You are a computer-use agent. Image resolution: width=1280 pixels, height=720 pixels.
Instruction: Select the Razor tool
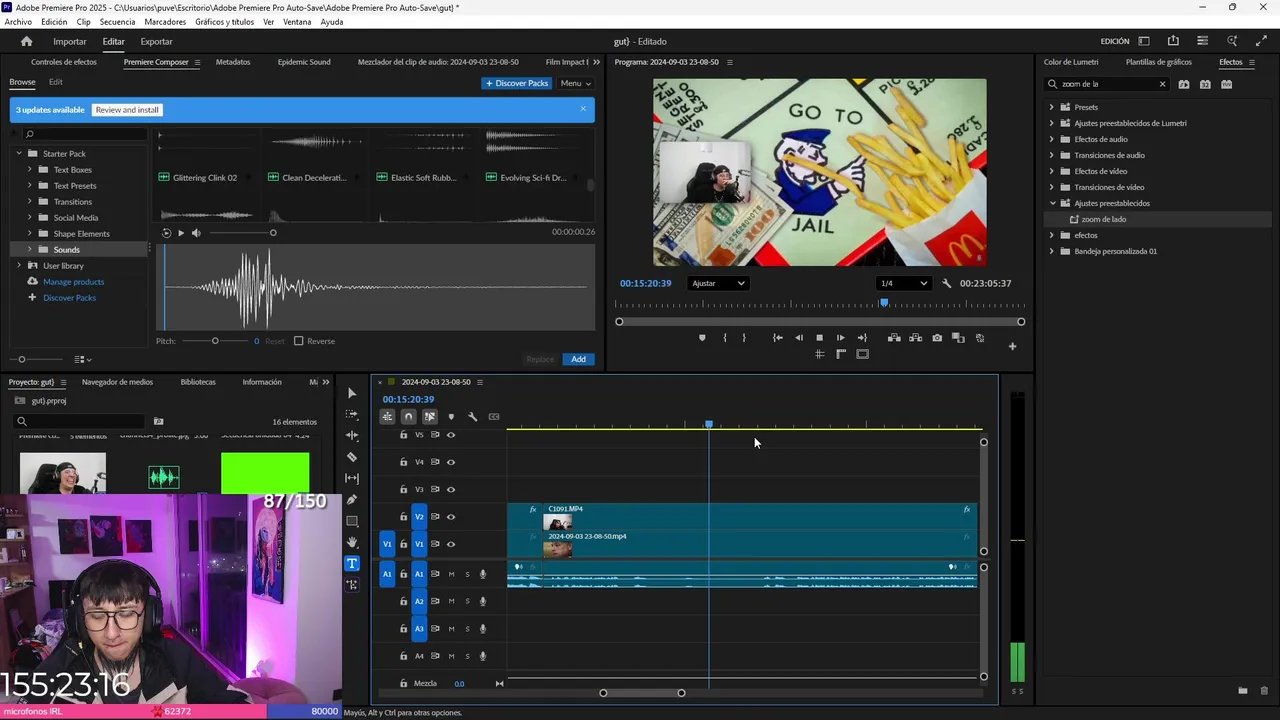(352, 457)
